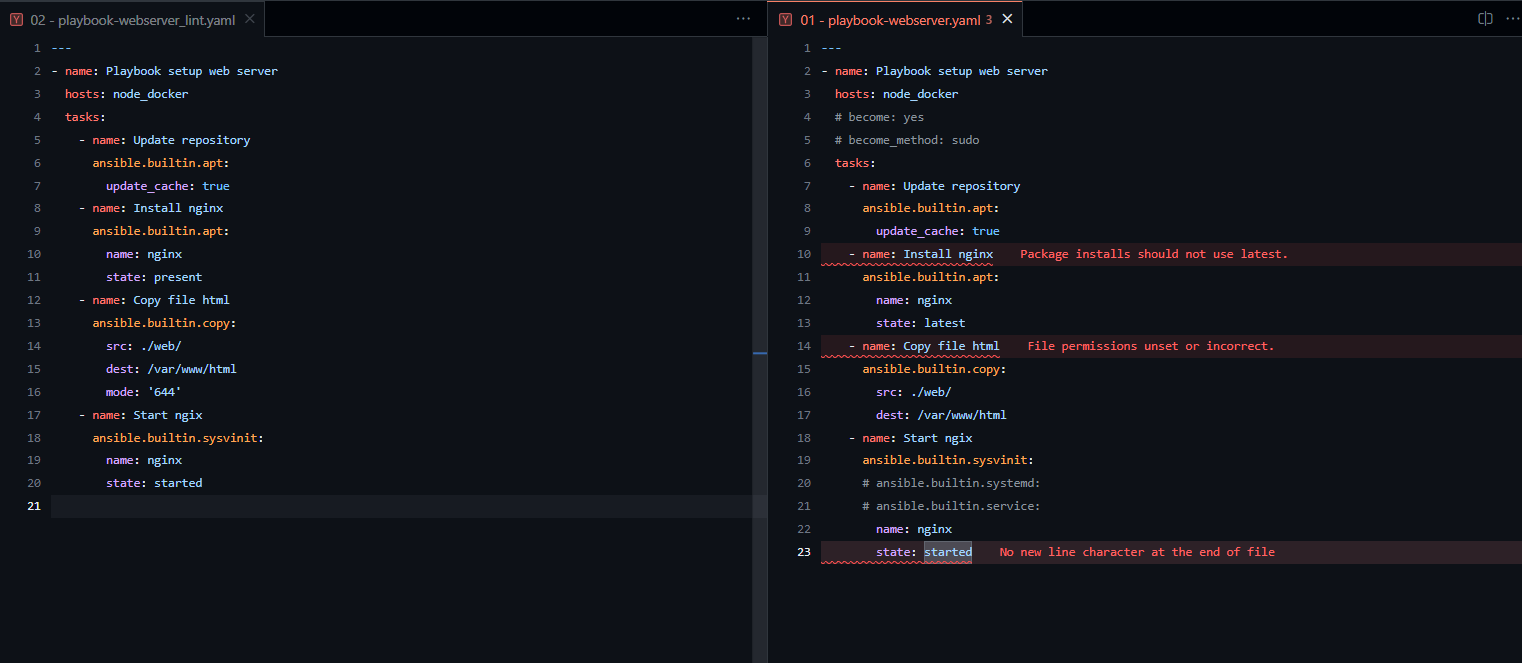Open More Actions menu for the playbook-webserver.yaml group

click(x=1512, y=18)
